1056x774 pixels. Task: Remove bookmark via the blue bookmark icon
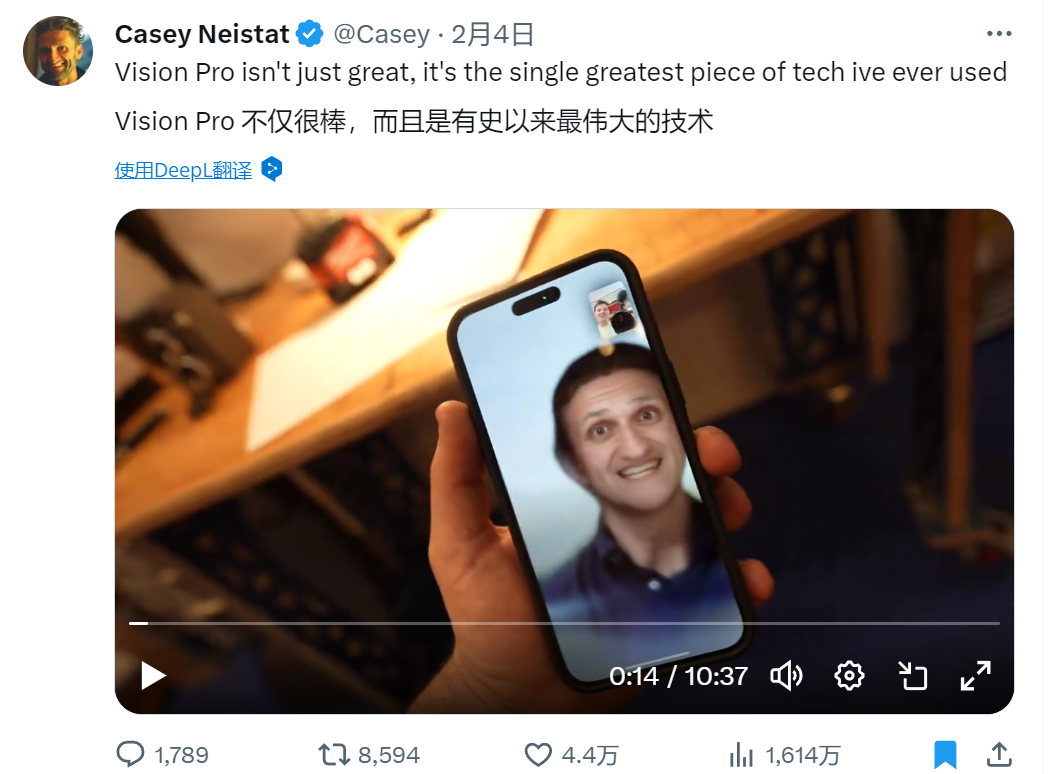tap(945, 754)
